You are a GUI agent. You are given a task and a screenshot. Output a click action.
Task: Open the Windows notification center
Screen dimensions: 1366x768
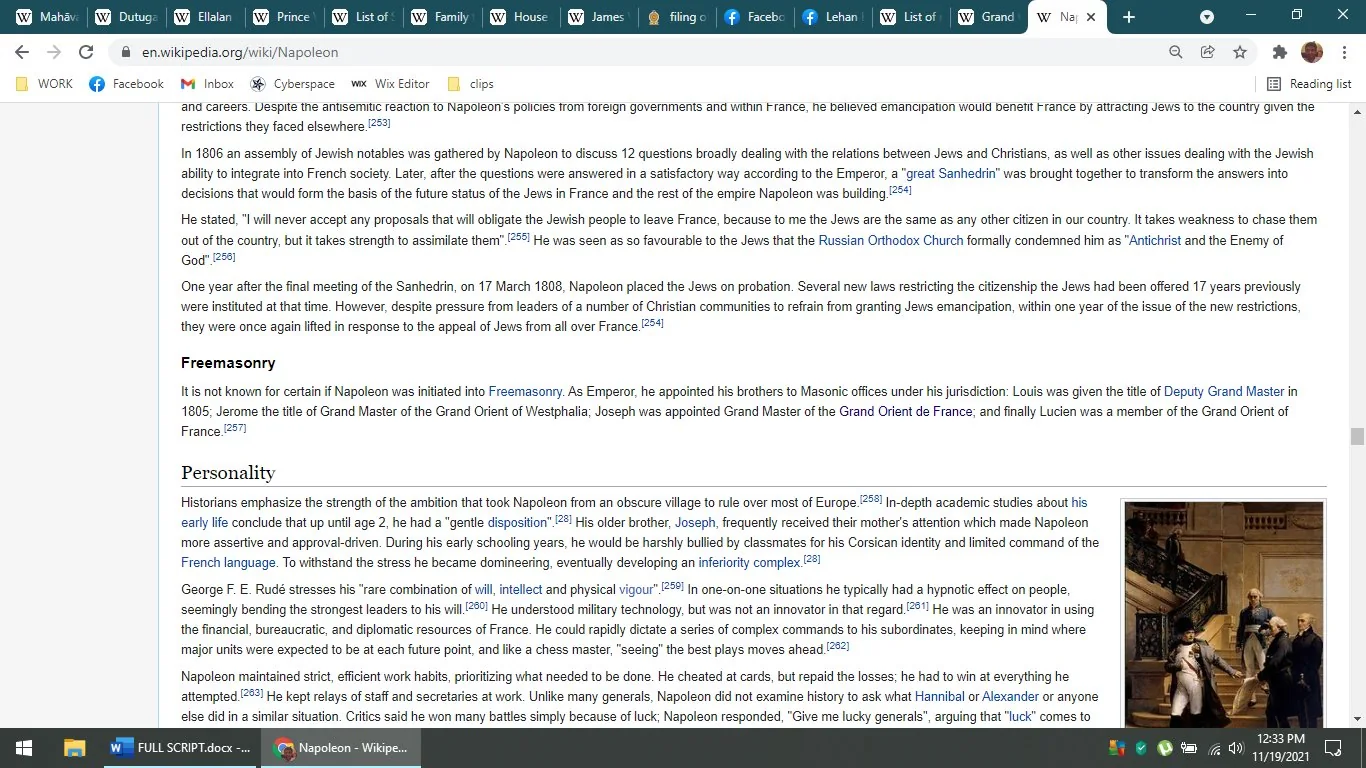pos(1333,748)
